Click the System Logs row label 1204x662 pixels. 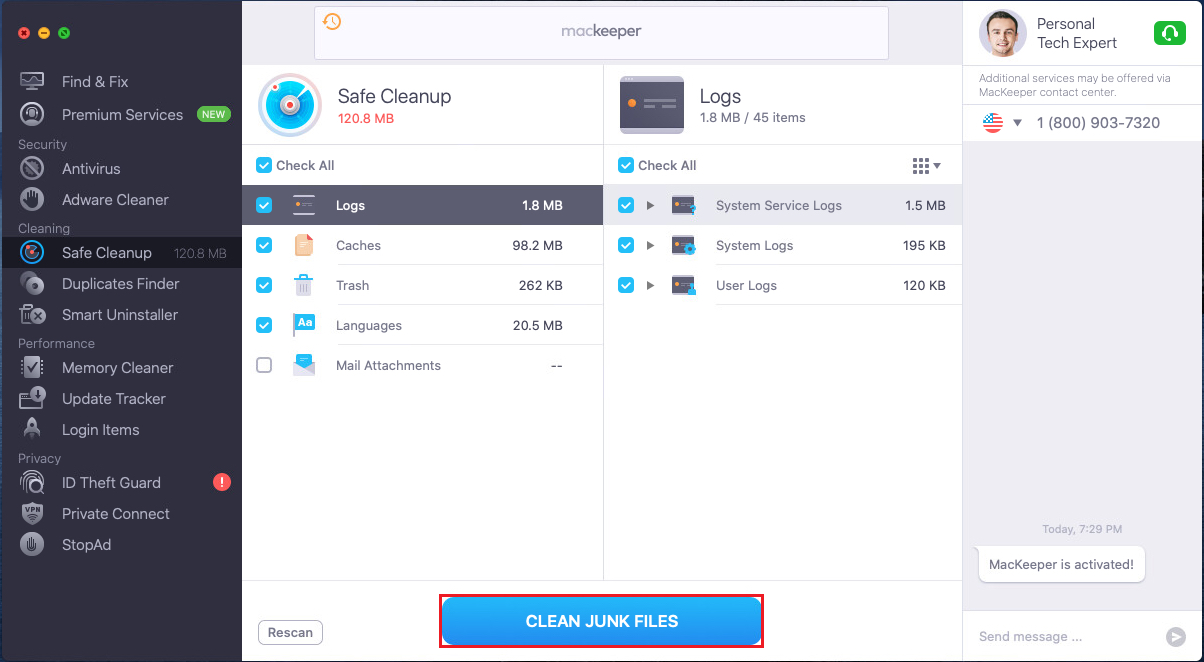(x=755, y=245)
